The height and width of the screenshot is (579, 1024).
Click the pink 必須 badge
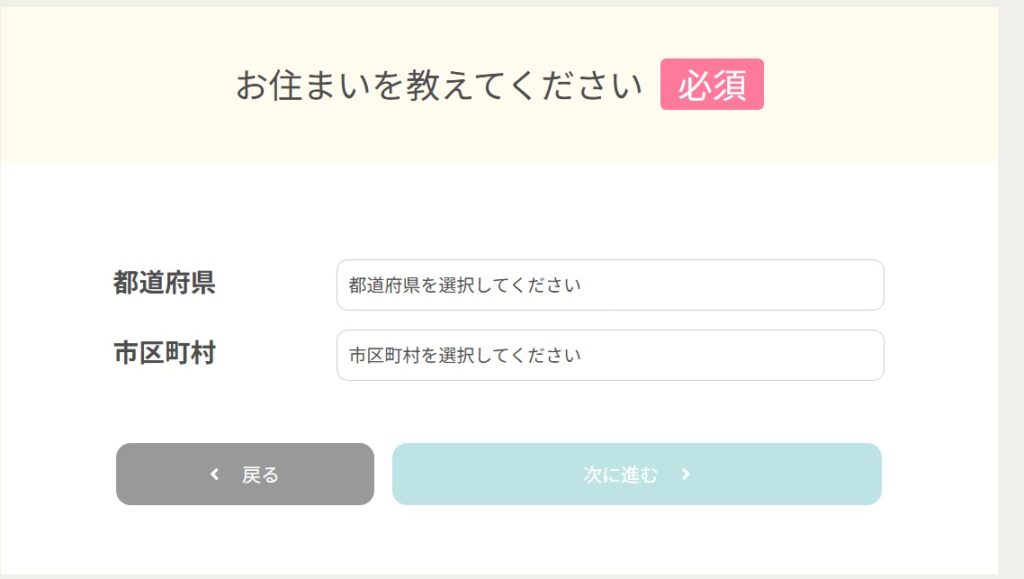coord(712,85)
